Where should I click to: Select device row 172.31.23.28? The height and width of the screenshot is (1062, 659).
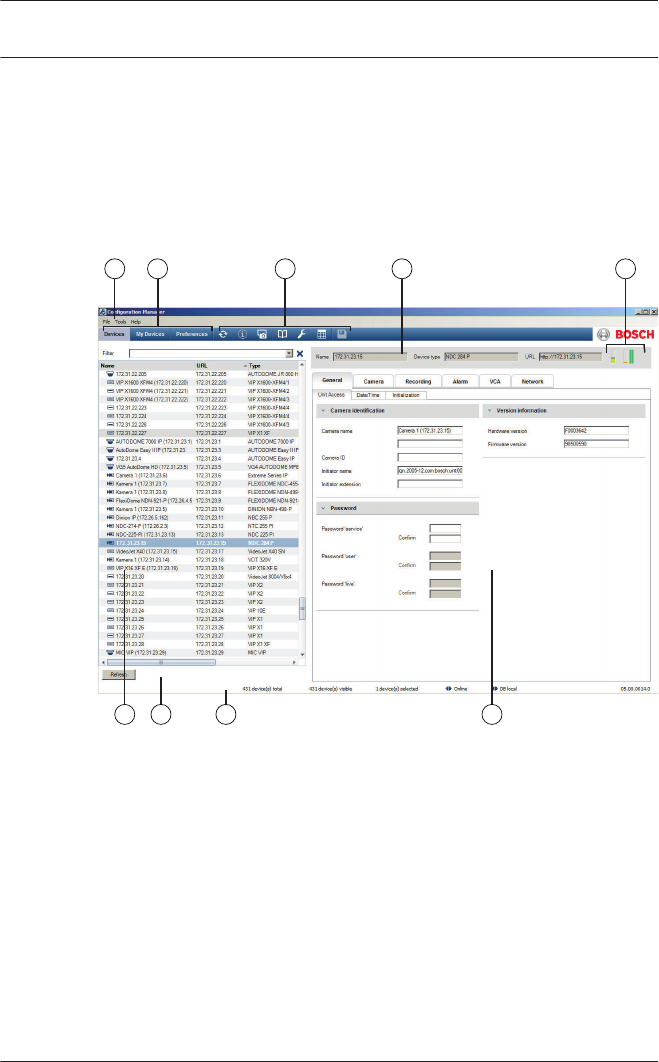tap(199, 644)
